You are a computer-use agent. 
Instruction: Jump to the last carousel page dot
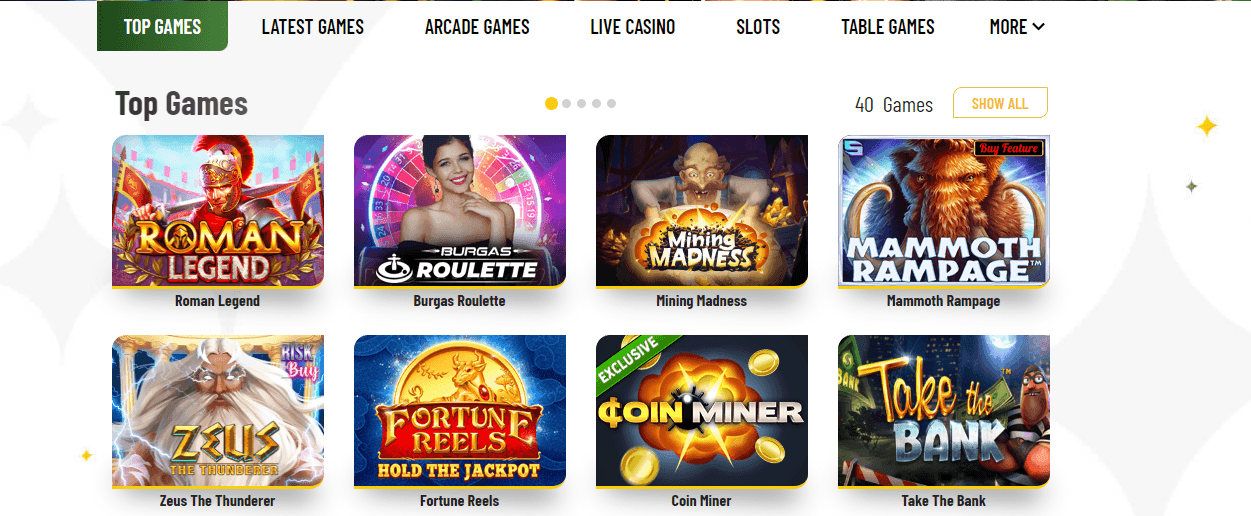611,103
